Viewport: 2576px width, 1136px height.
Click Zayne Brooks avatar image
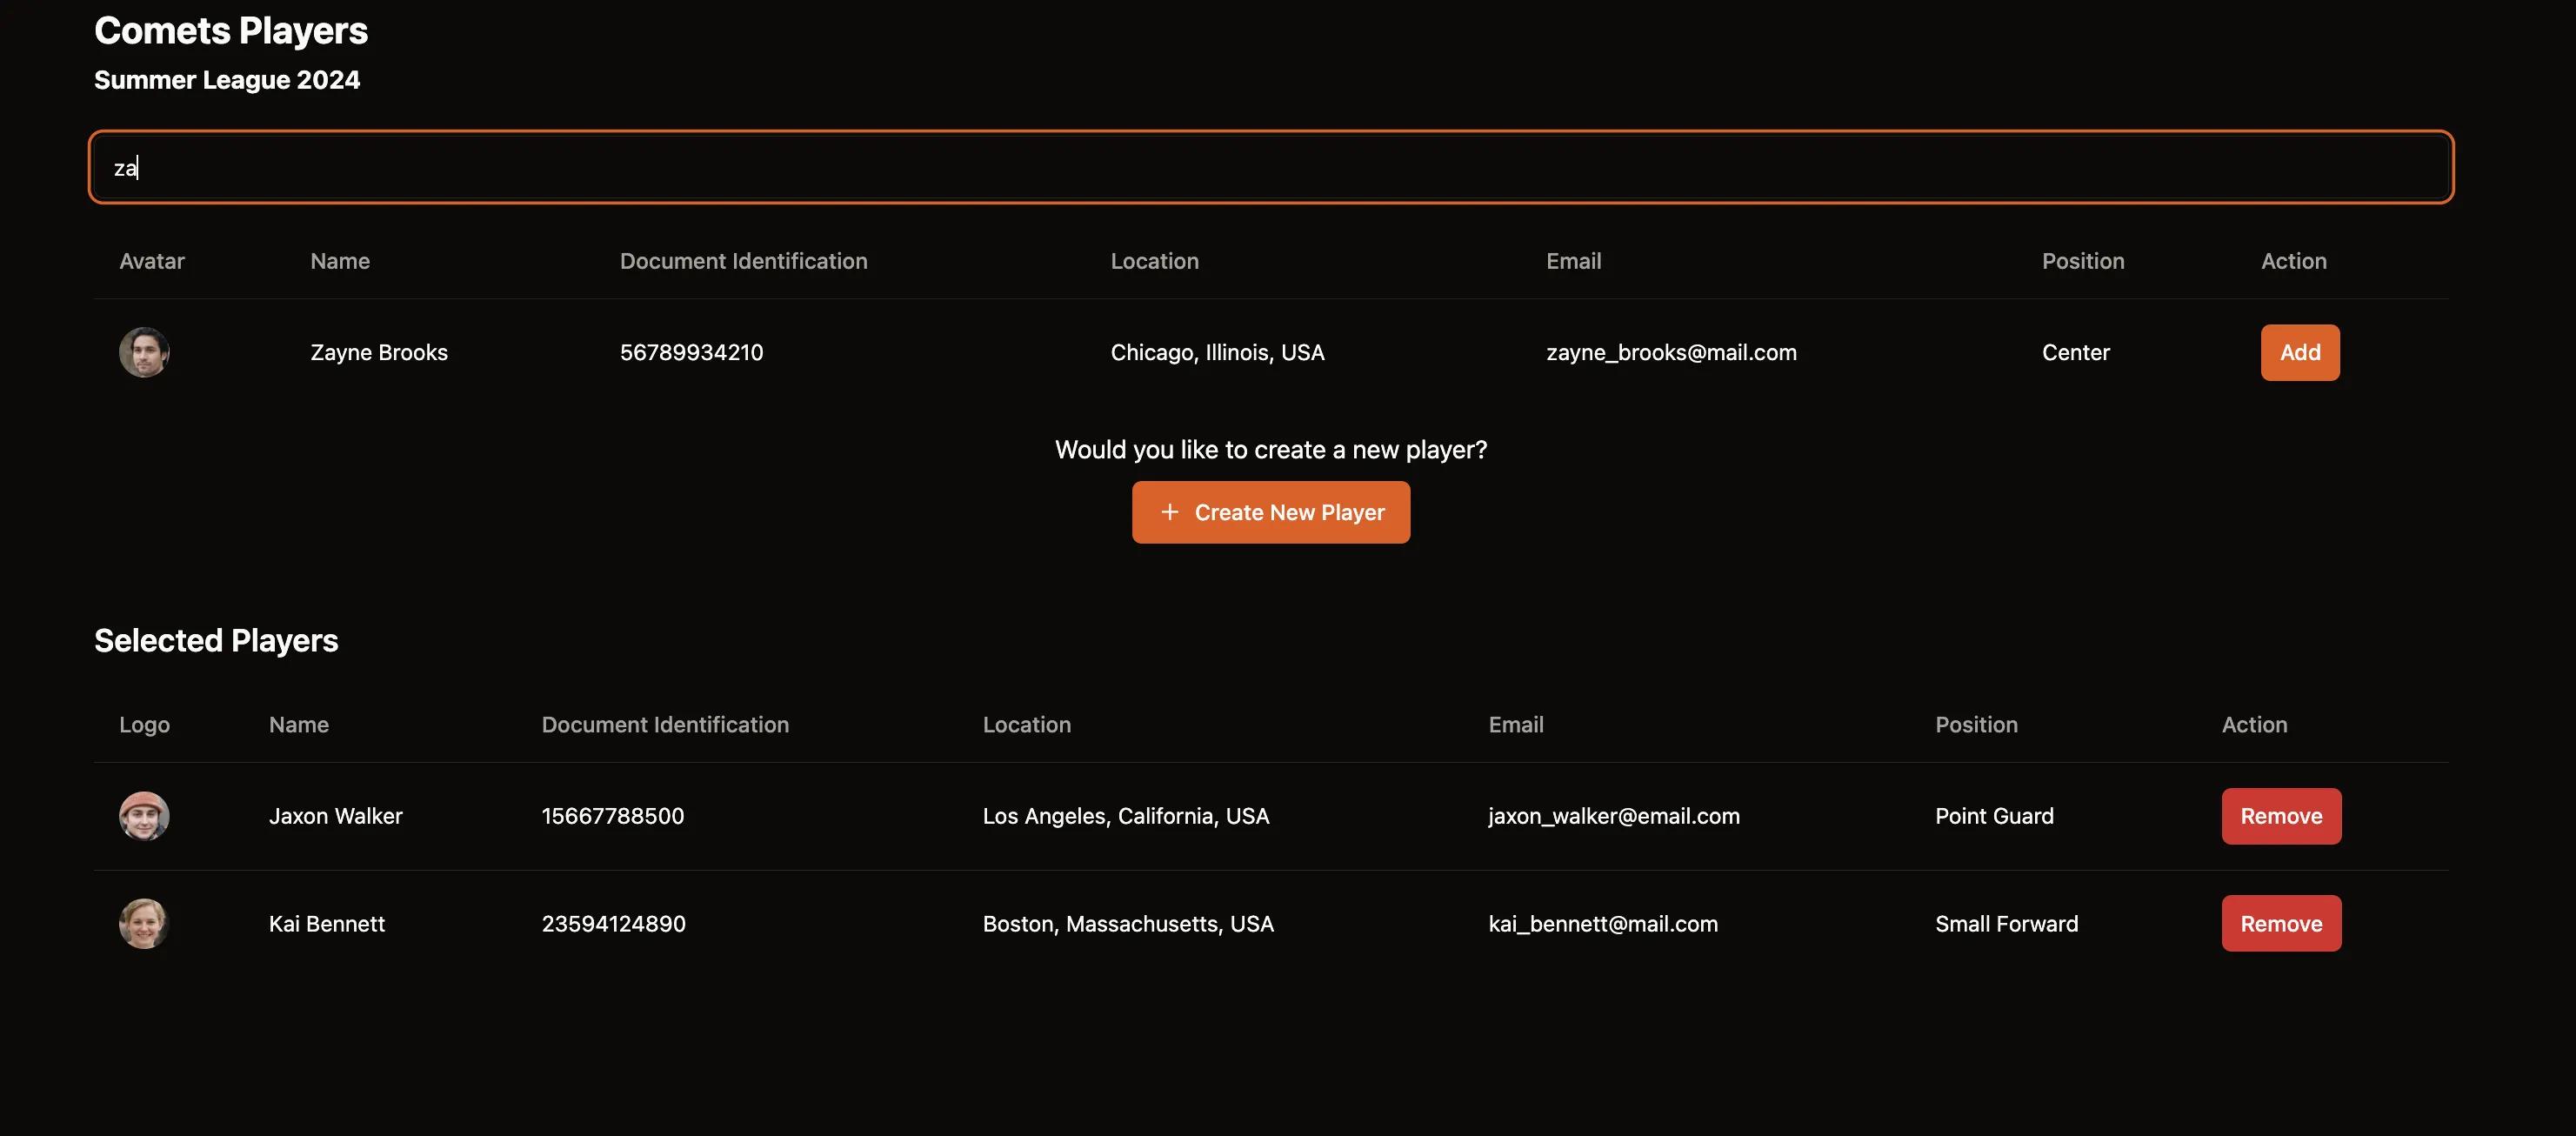pos(144,352)
